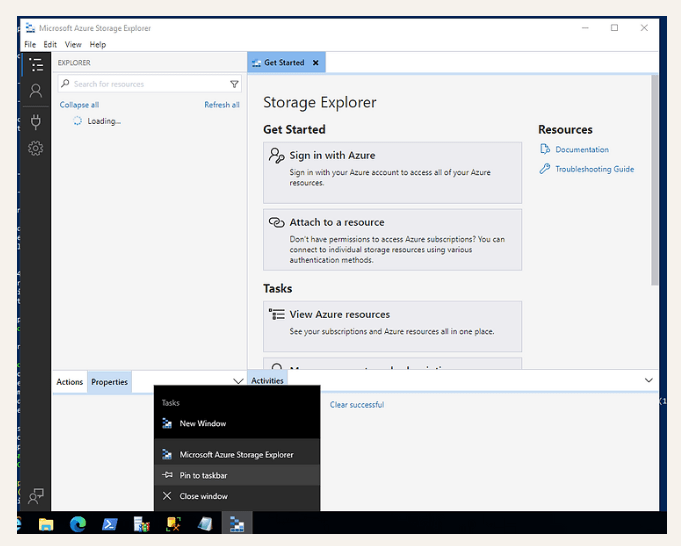The image size is (681, 546).
Task: Click the Documentation page icon
Action: (545, 149)
